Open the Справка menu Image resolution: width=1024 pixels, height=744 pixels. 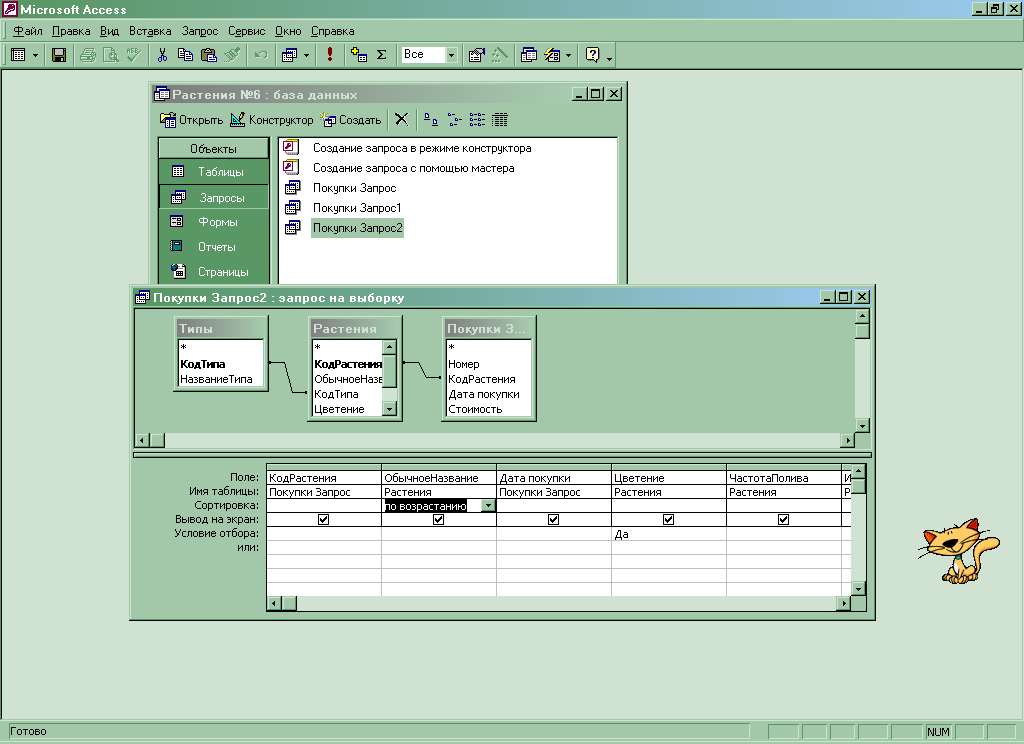pyautogui.click(x=332, y=31)
